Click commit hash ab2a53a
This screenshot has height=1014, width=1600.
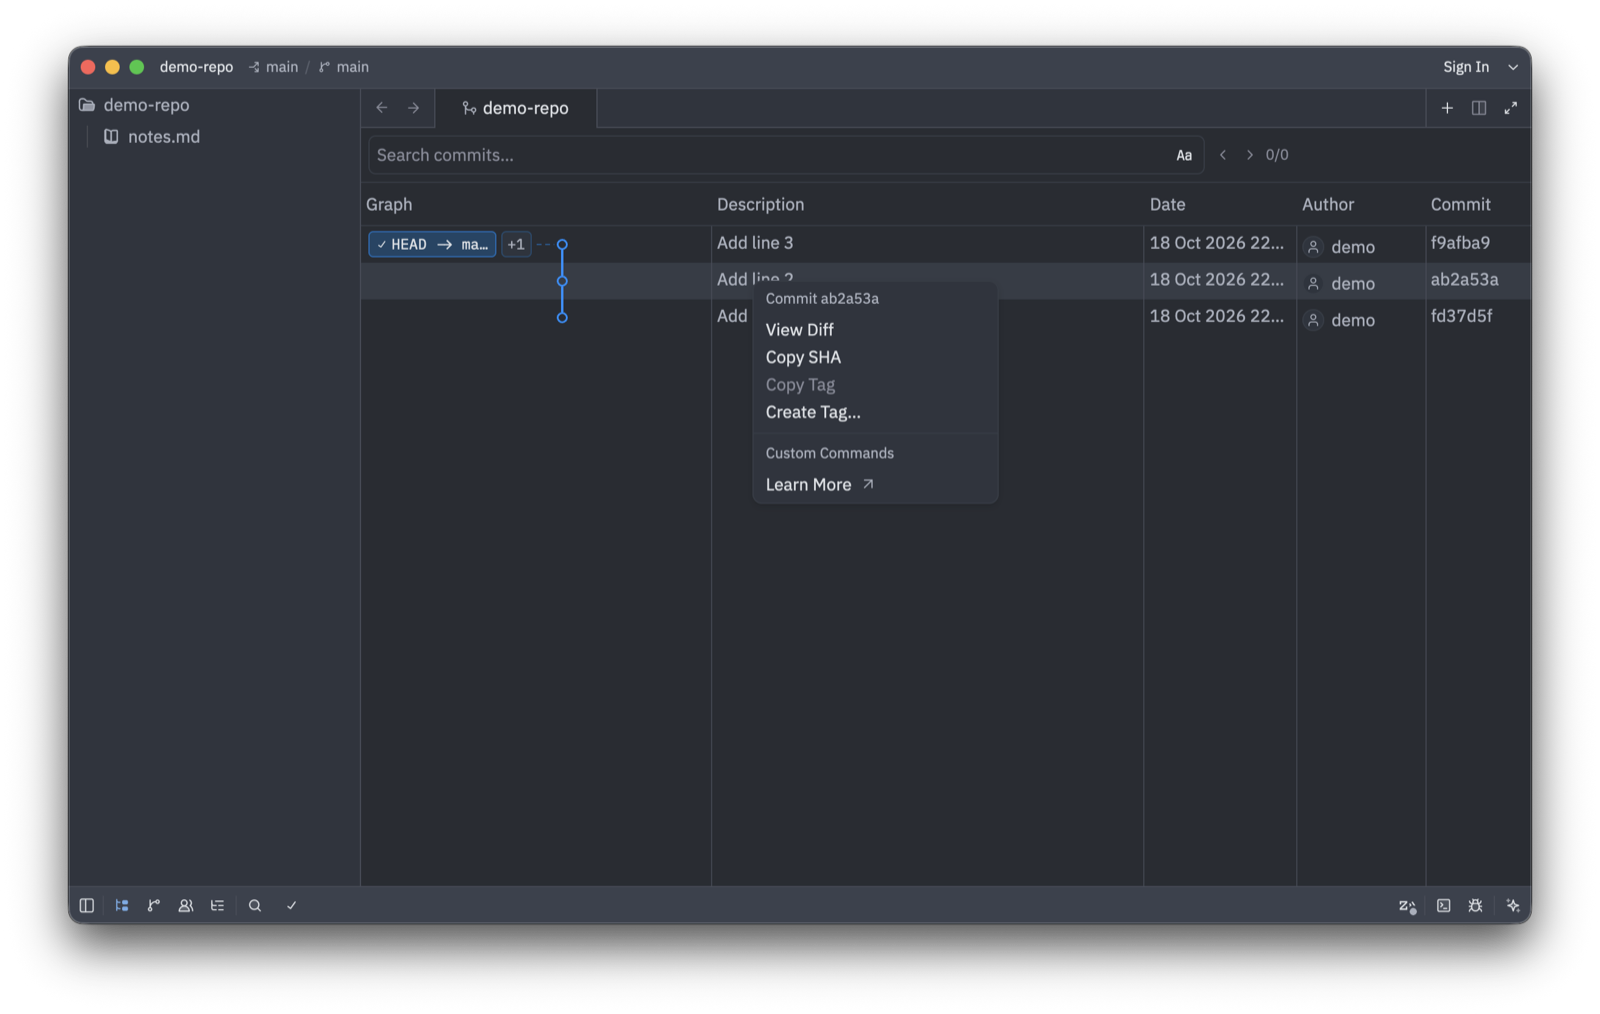pos(1464,280)
